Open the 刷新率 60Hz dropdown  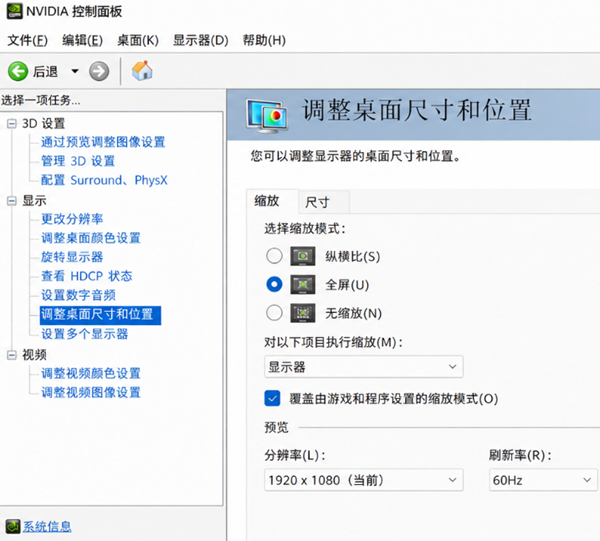(x=543, y=480)
